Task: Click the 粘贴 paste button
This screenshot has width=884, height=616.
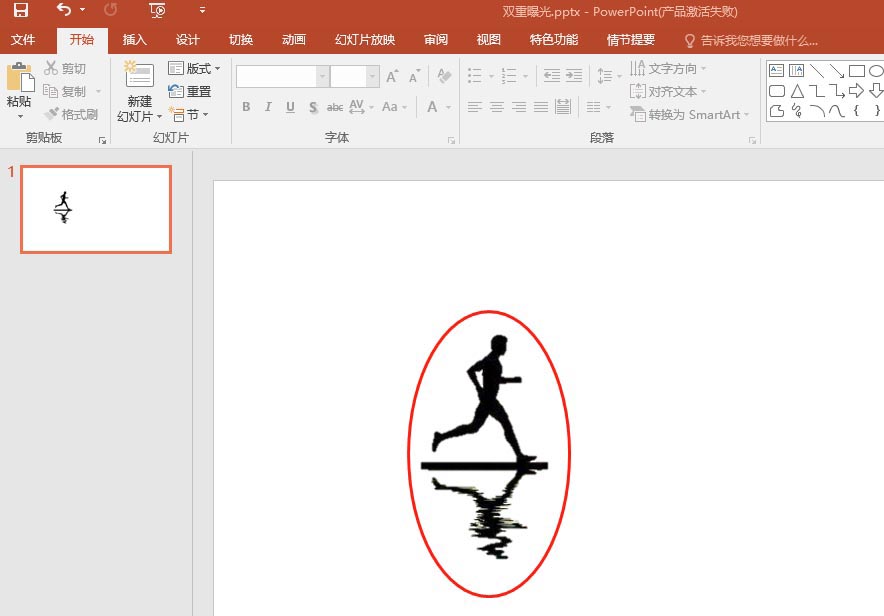Action: (19, 85)
